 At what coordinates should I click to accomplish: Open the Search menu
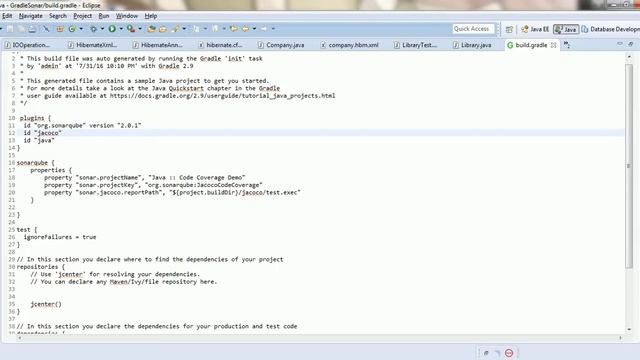(x=58, y=16)
